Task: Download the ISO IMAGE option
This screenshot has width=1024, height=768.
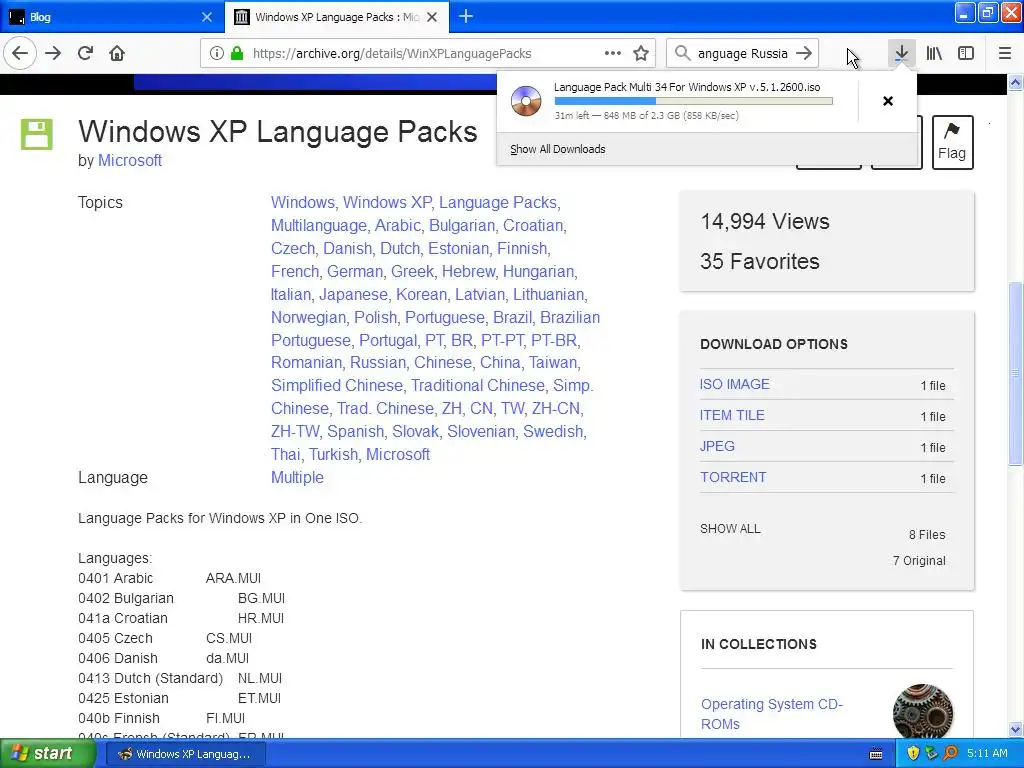Action: tap(735, 384)
